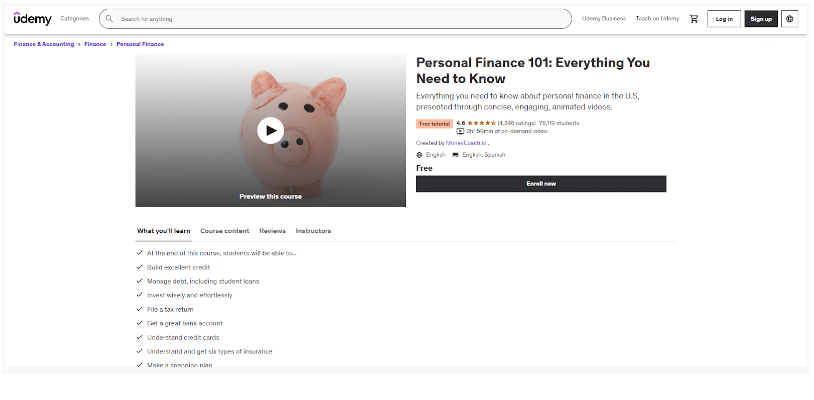
Task: Click the 75,119 students text
Action: [x=559, y=123]
